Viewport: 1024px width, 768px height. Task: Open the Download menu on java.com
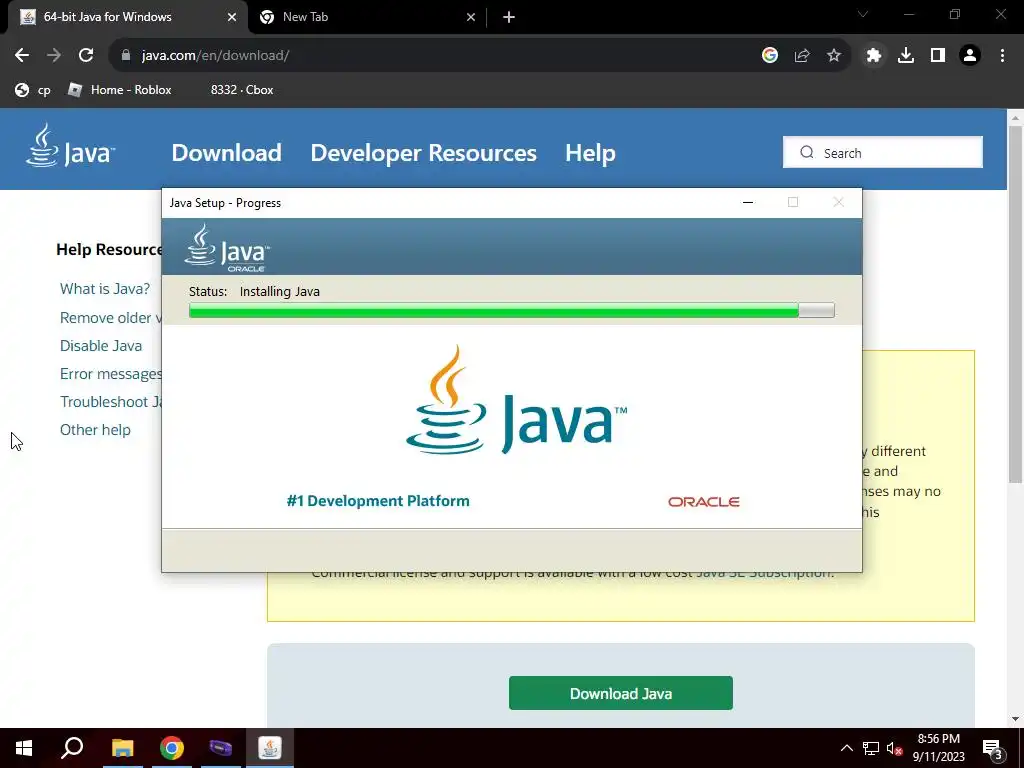(227, 153)
